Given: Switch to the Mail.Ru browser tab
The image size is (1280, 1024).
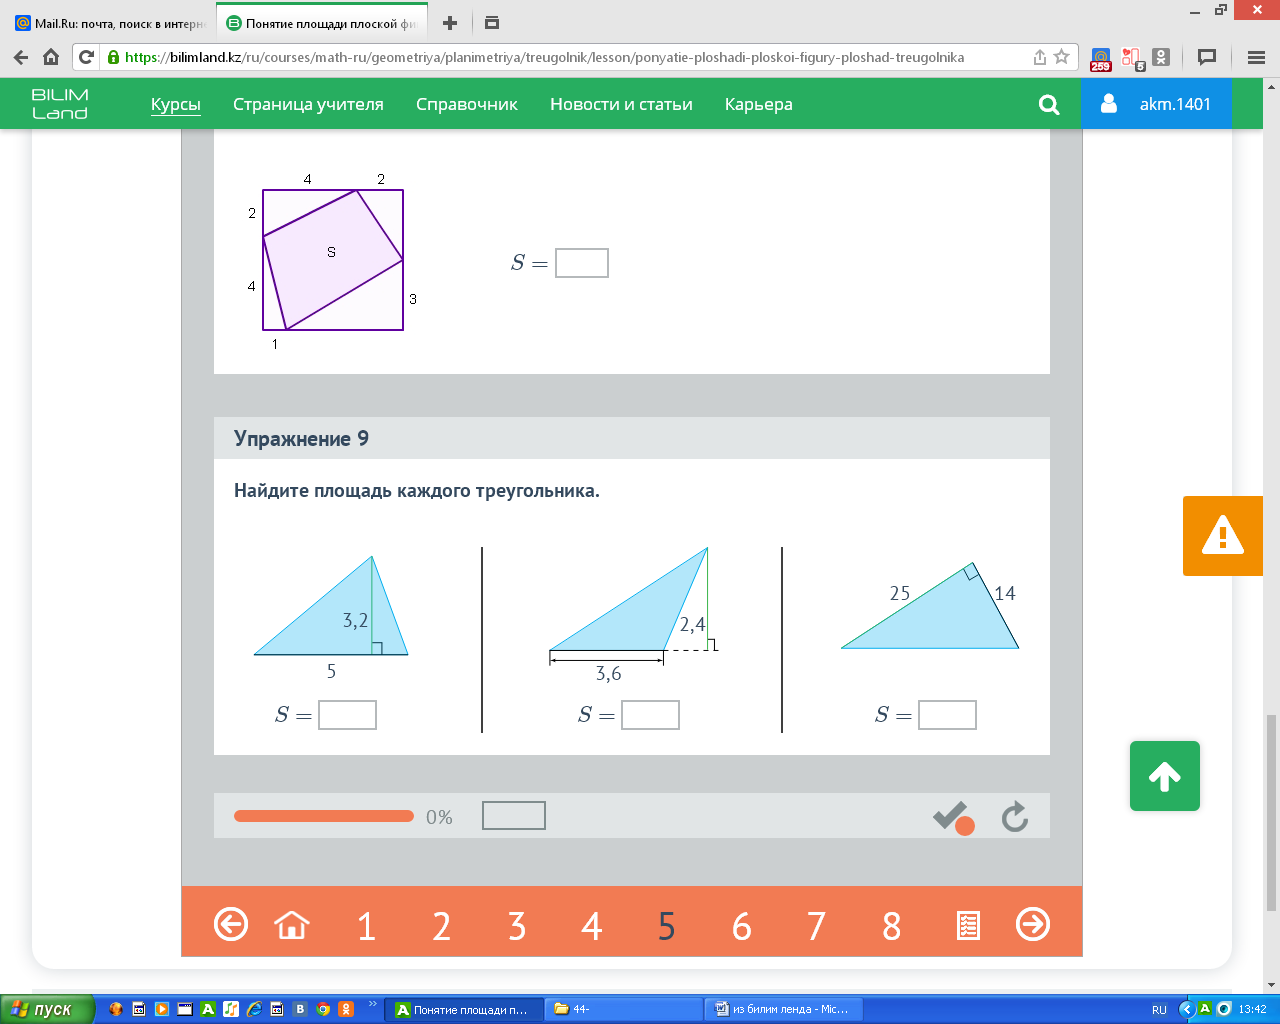Looking at the screenshot, I should click(x=110, y=23).
